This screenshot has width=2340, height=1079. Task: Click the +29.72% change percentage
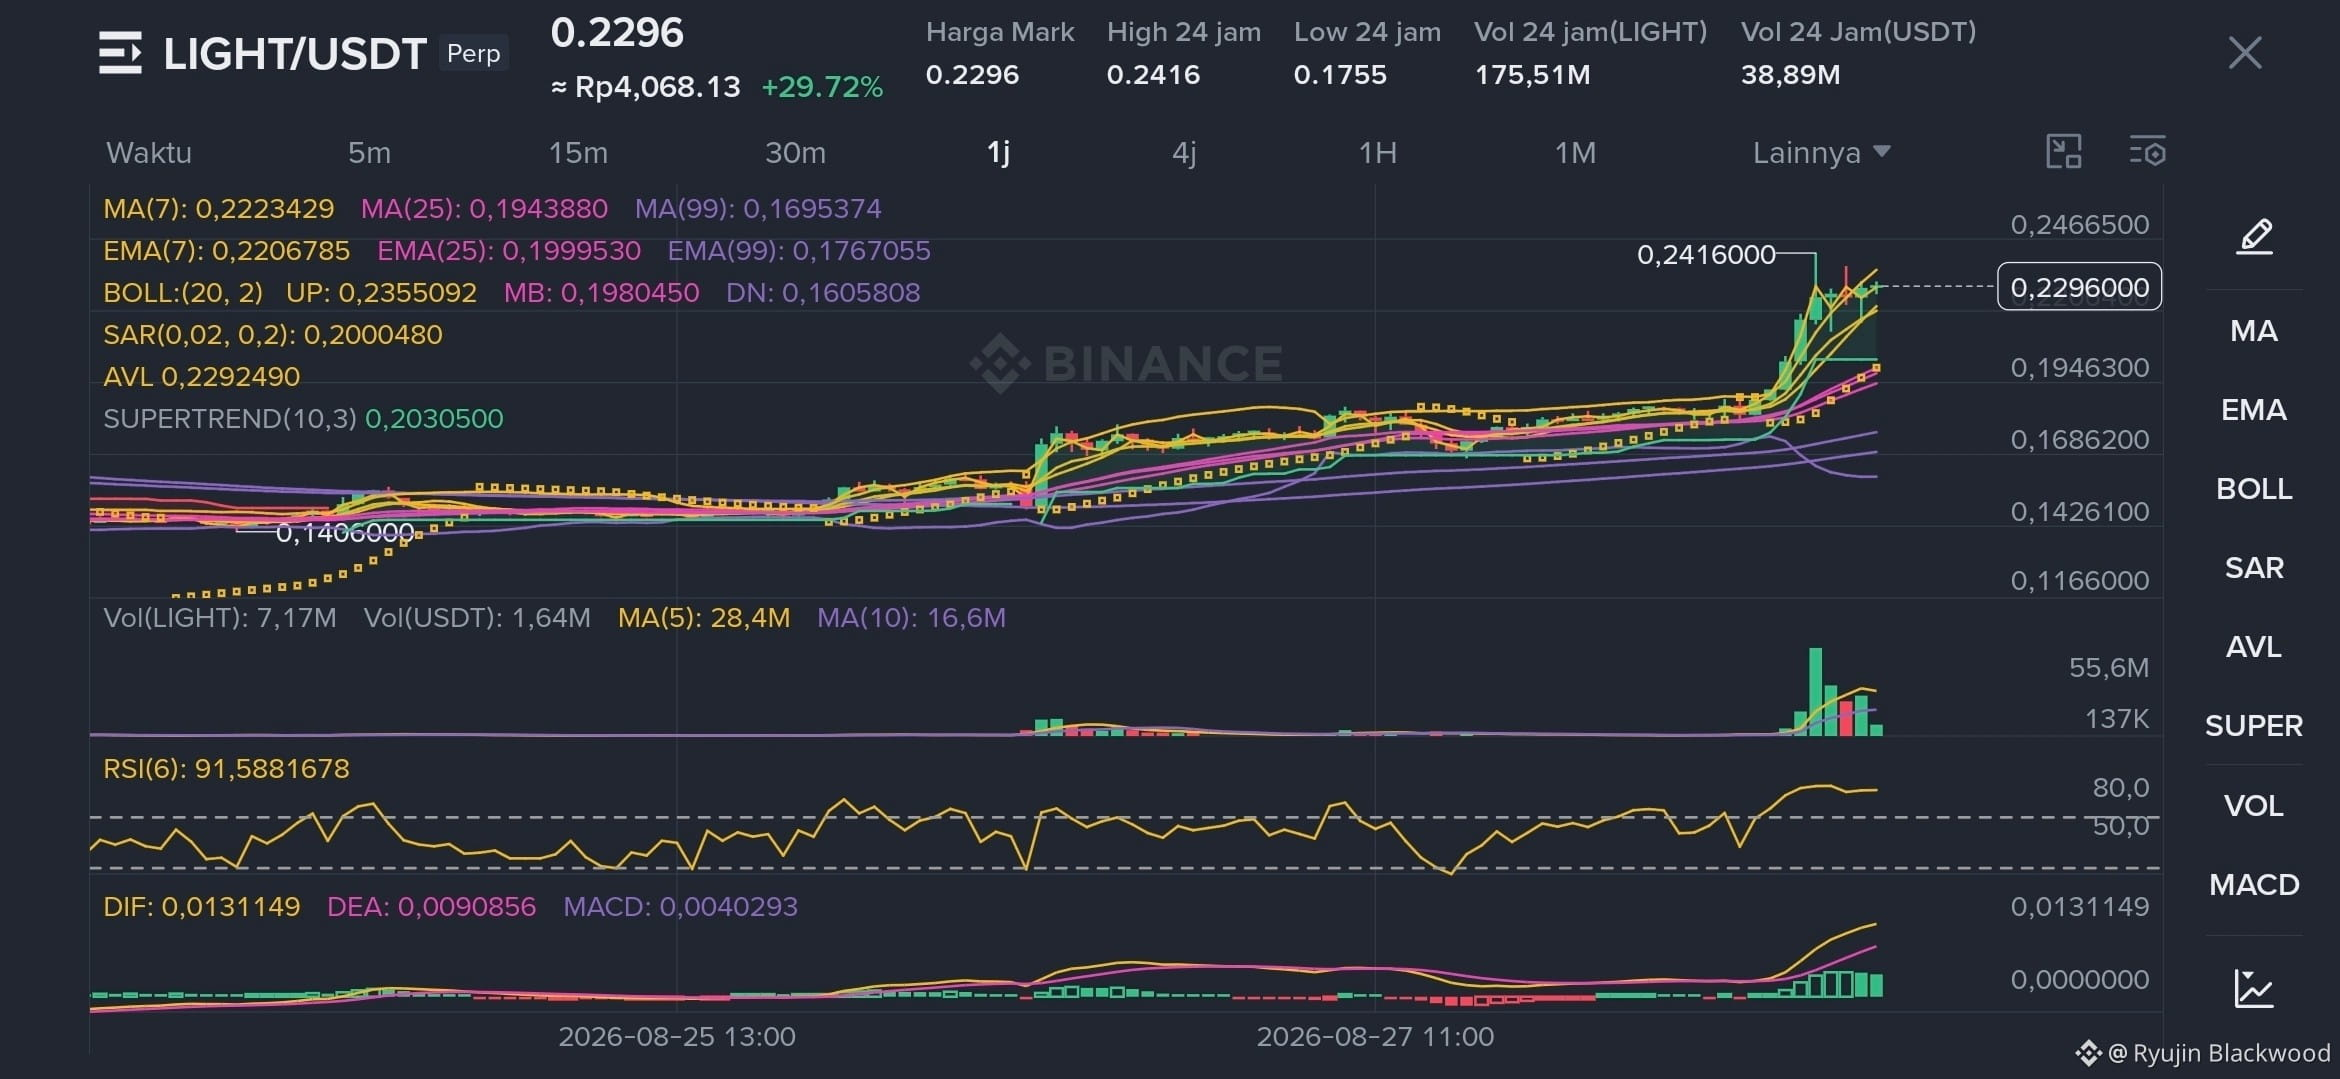coord(822,87)
